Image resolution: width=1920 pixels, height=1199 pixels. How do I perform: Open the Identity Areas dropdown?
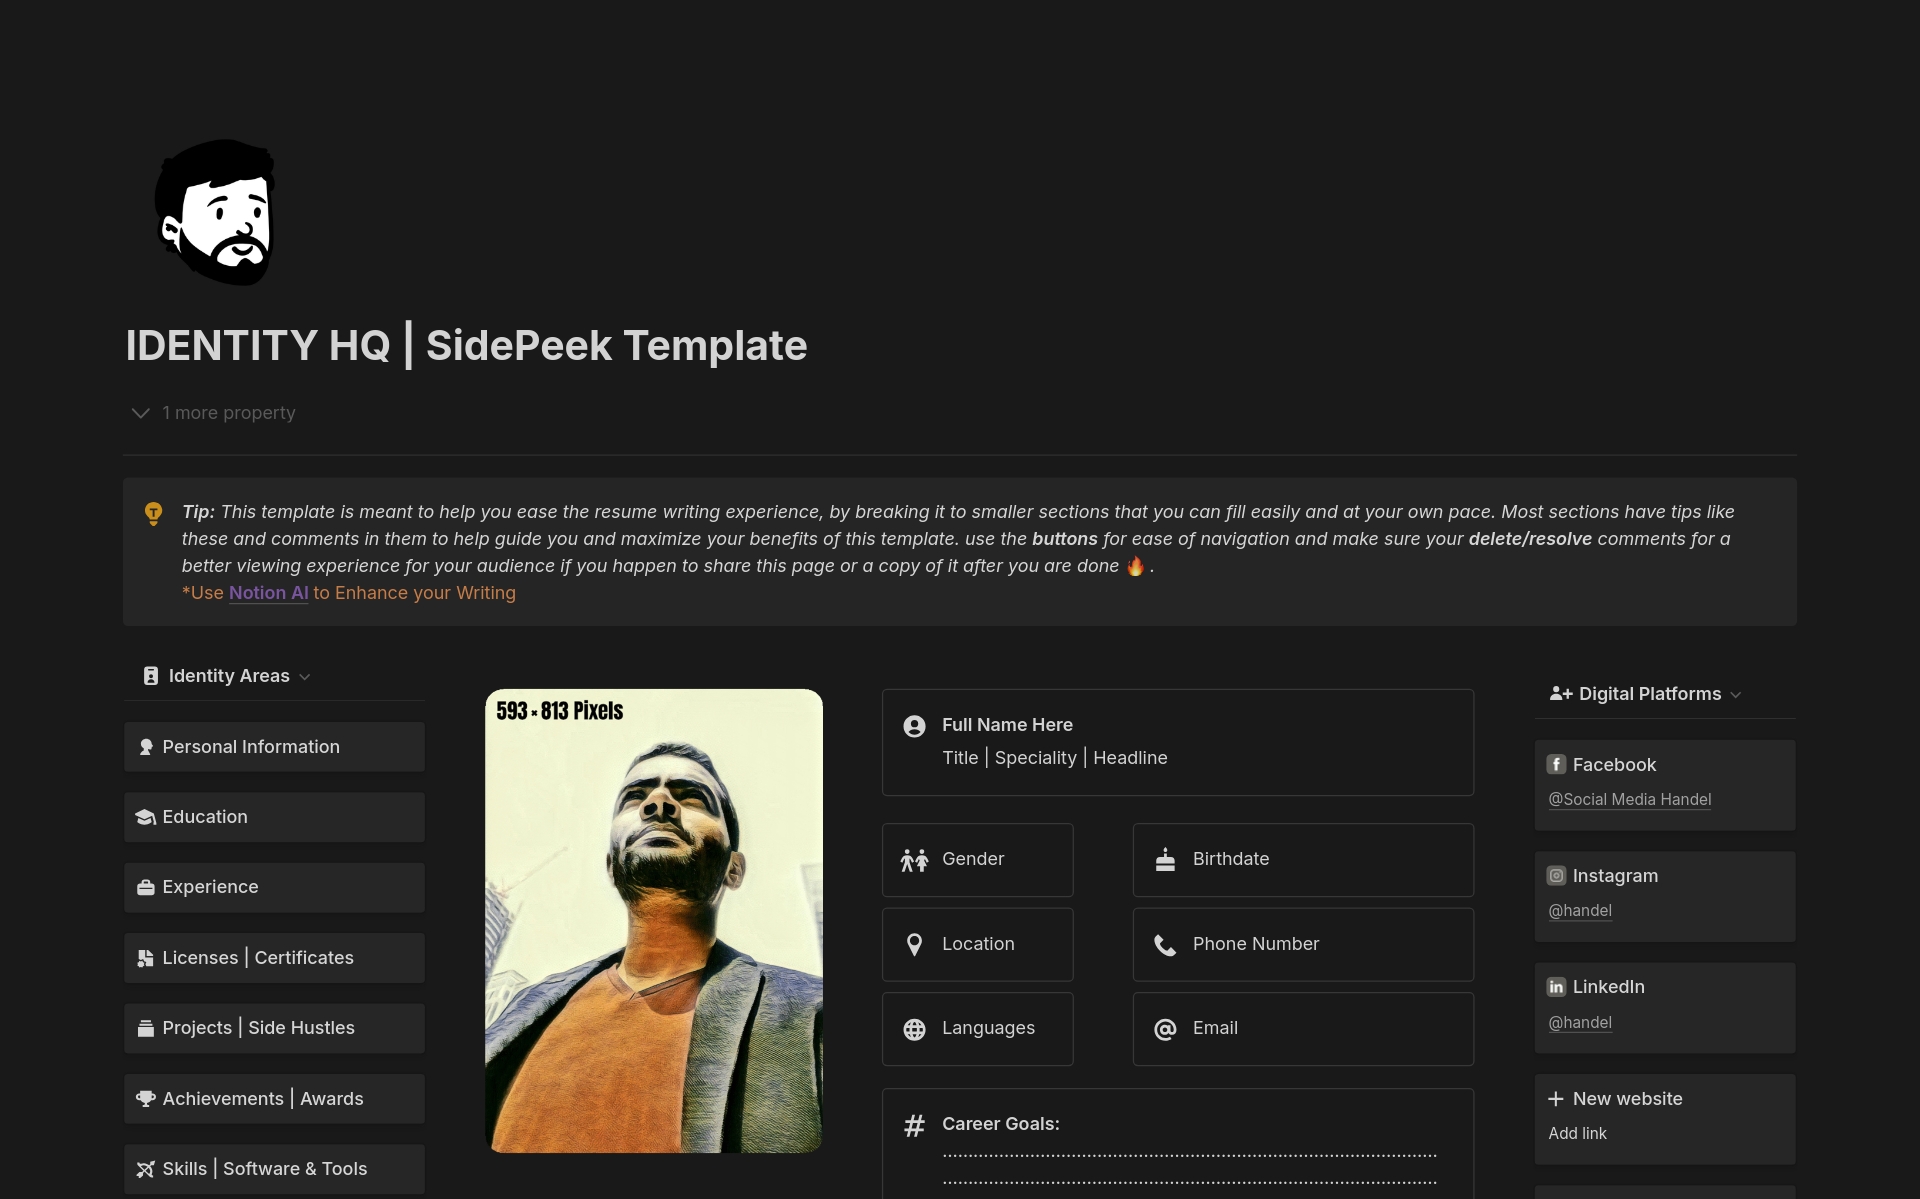pos(227,676)
